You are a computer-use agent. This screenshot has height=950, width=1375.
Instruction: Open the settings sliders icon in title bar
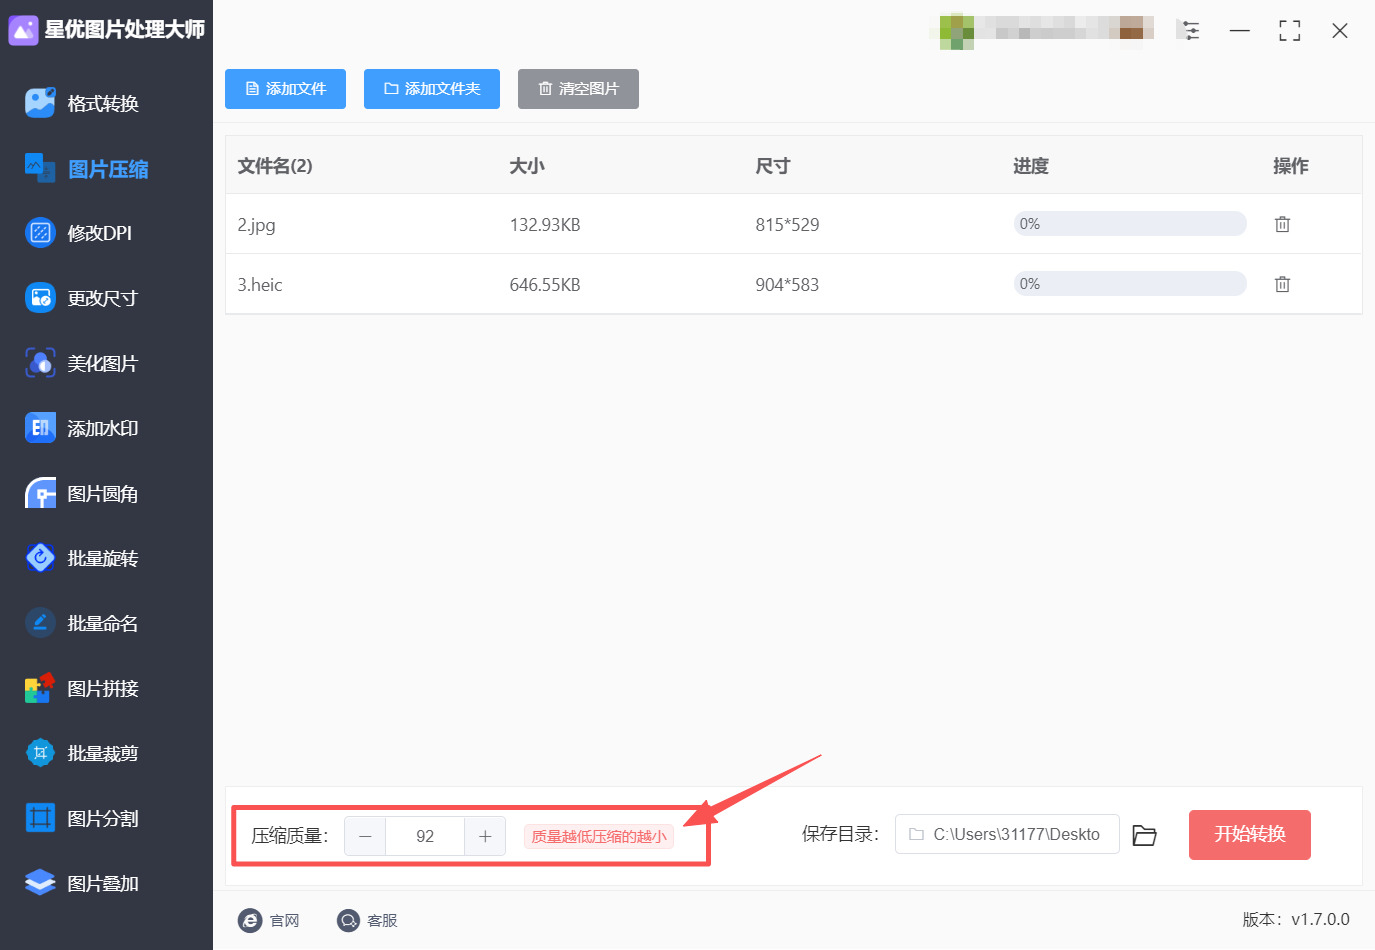point(1190,30)
